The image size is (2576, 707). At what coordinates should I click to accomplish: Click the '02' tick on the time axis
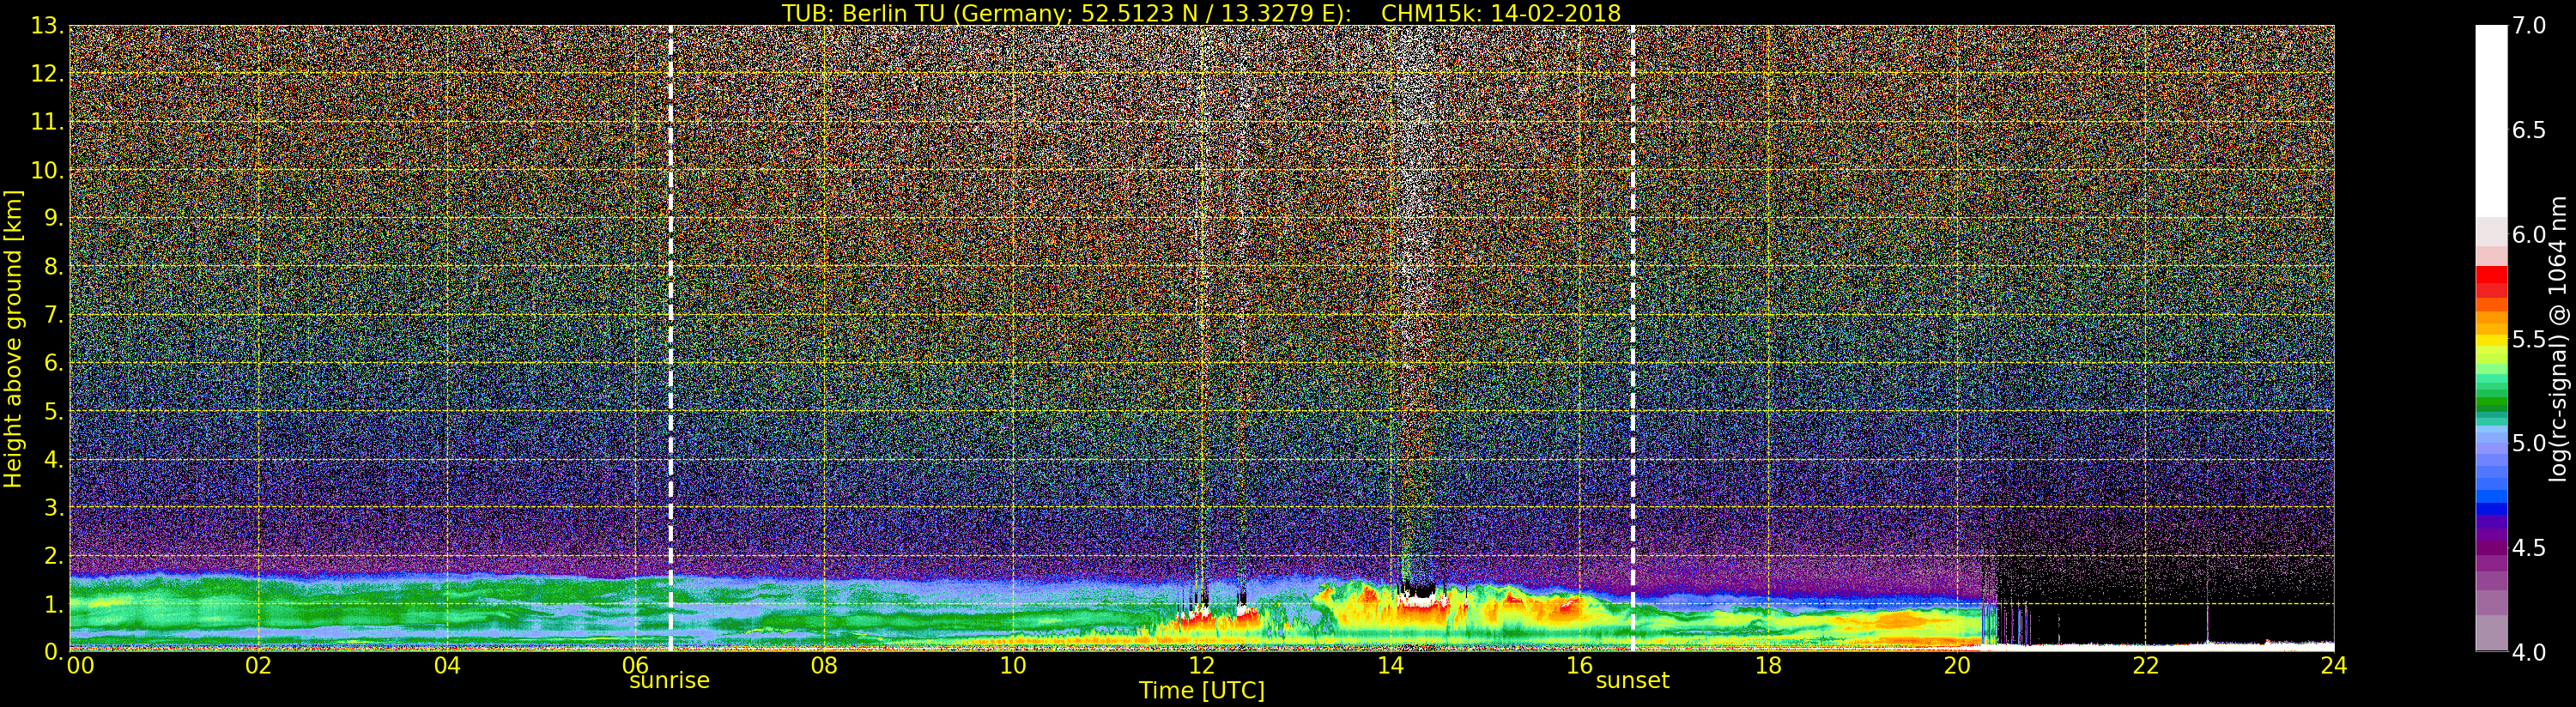[x=258, y=666]
